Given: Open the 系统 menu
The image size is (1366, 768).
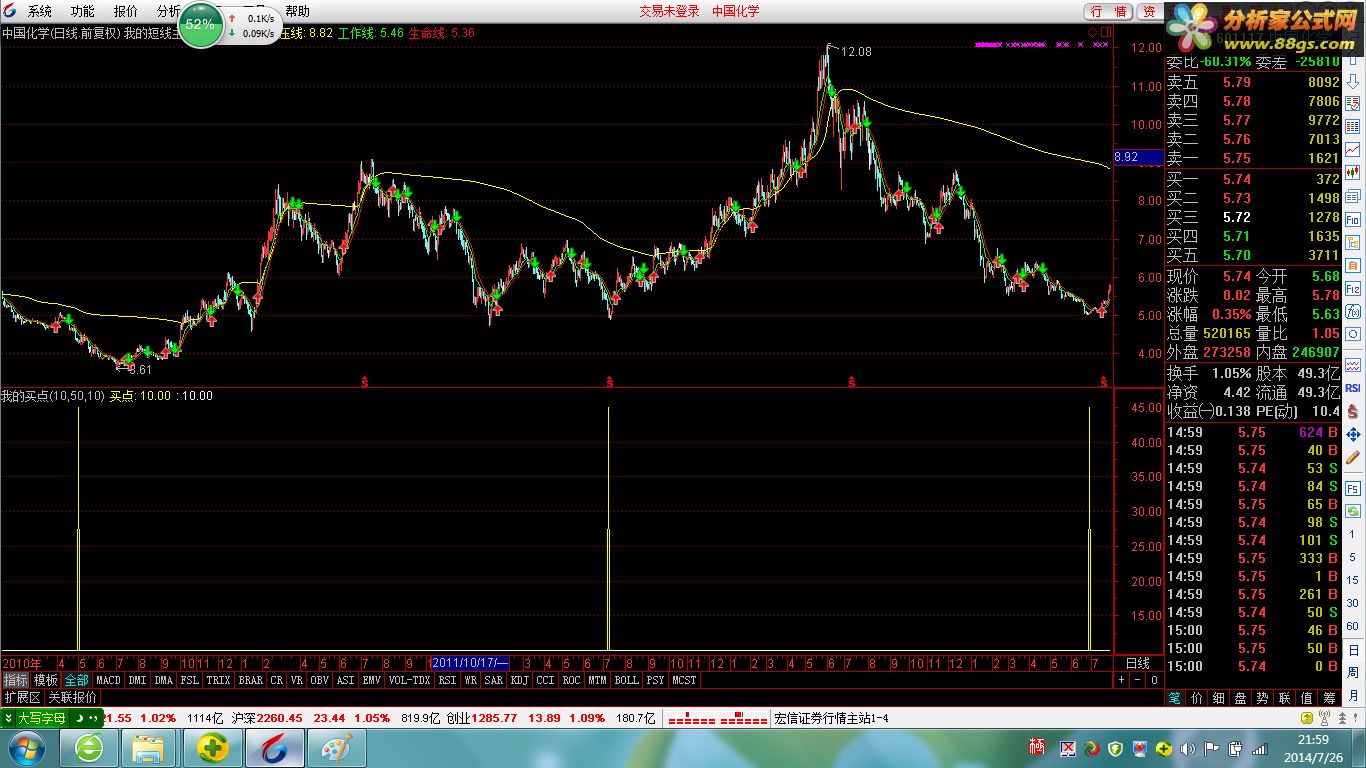Looking at the screenshot, I should [x=40, y=11].
